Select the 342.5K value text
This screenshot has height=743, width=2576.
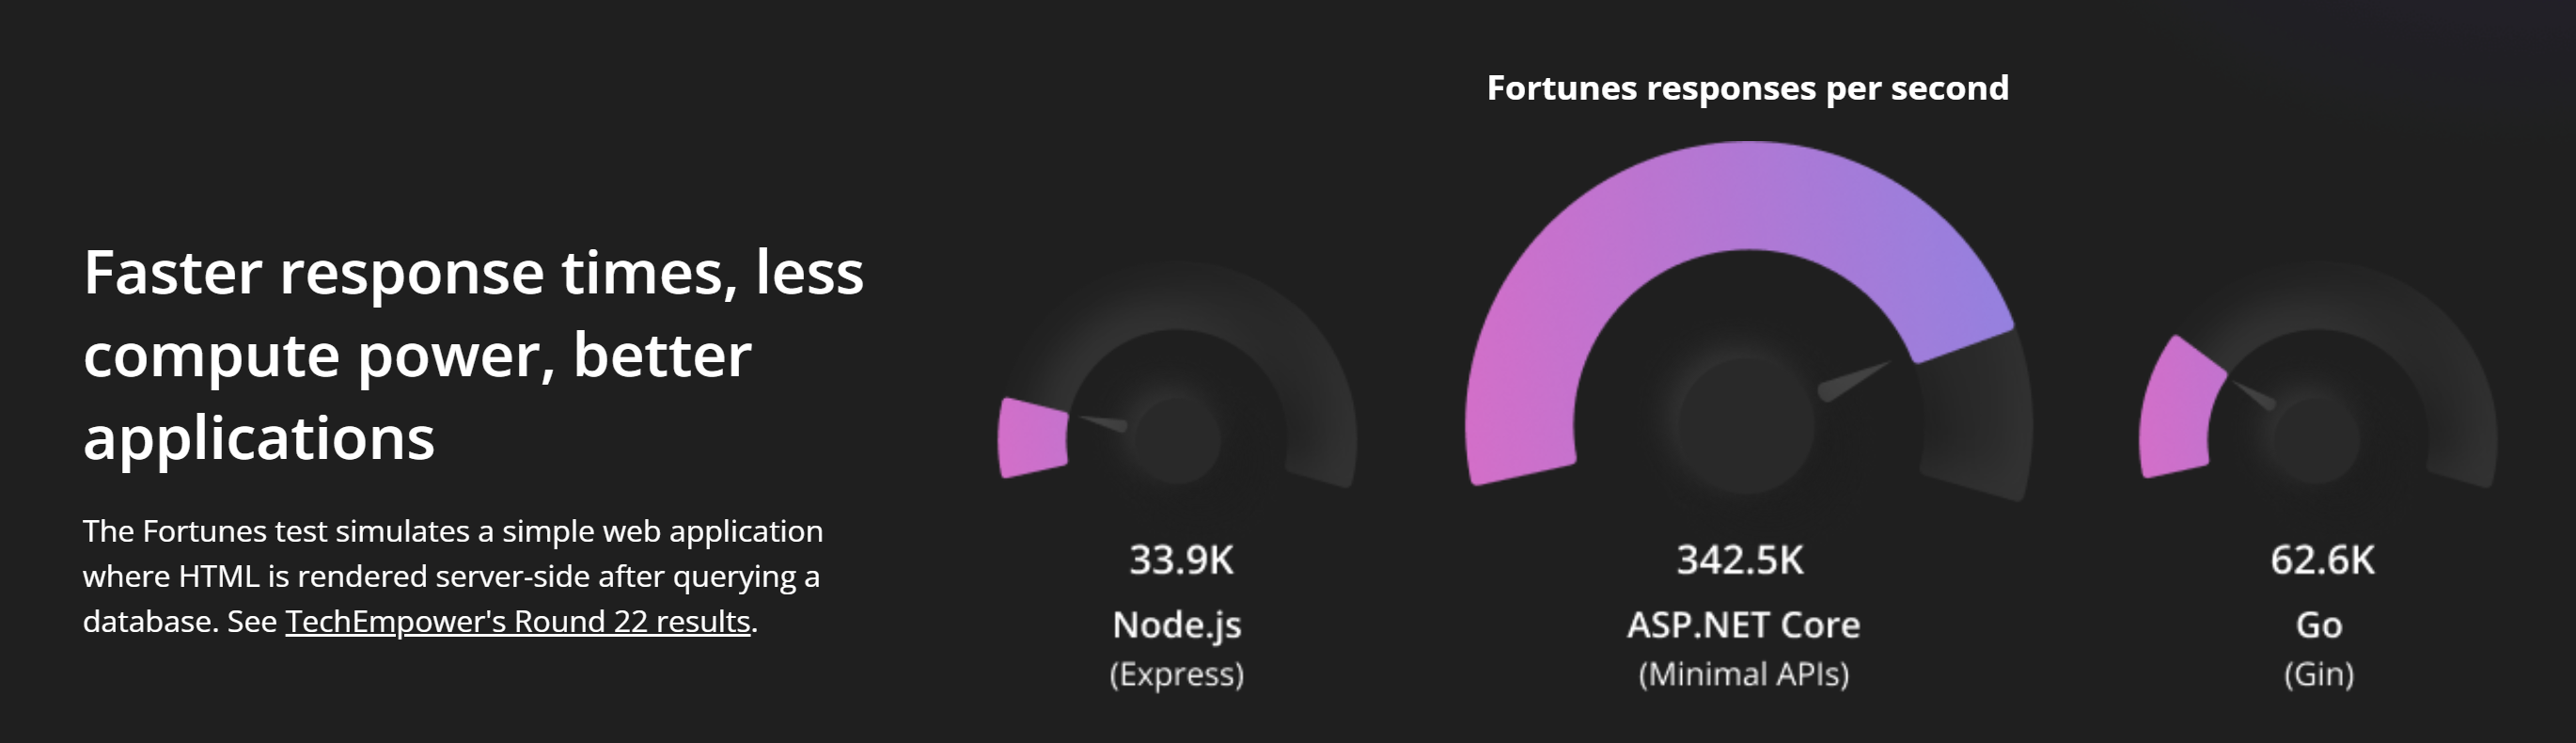click(1740, 560)
